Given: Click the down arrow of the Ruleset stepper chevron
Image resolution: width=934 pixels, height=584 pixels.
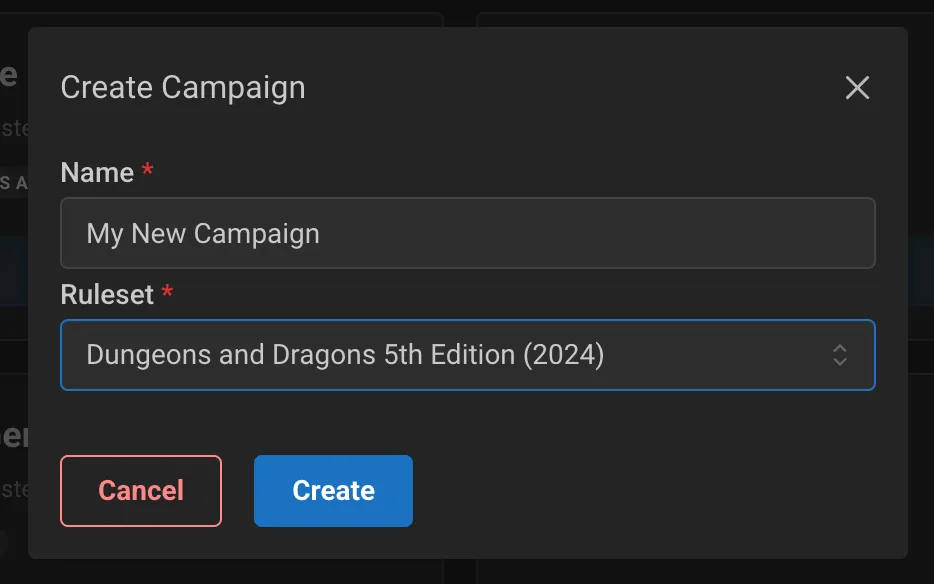Looking at the screenshot, I should point(838,361).
